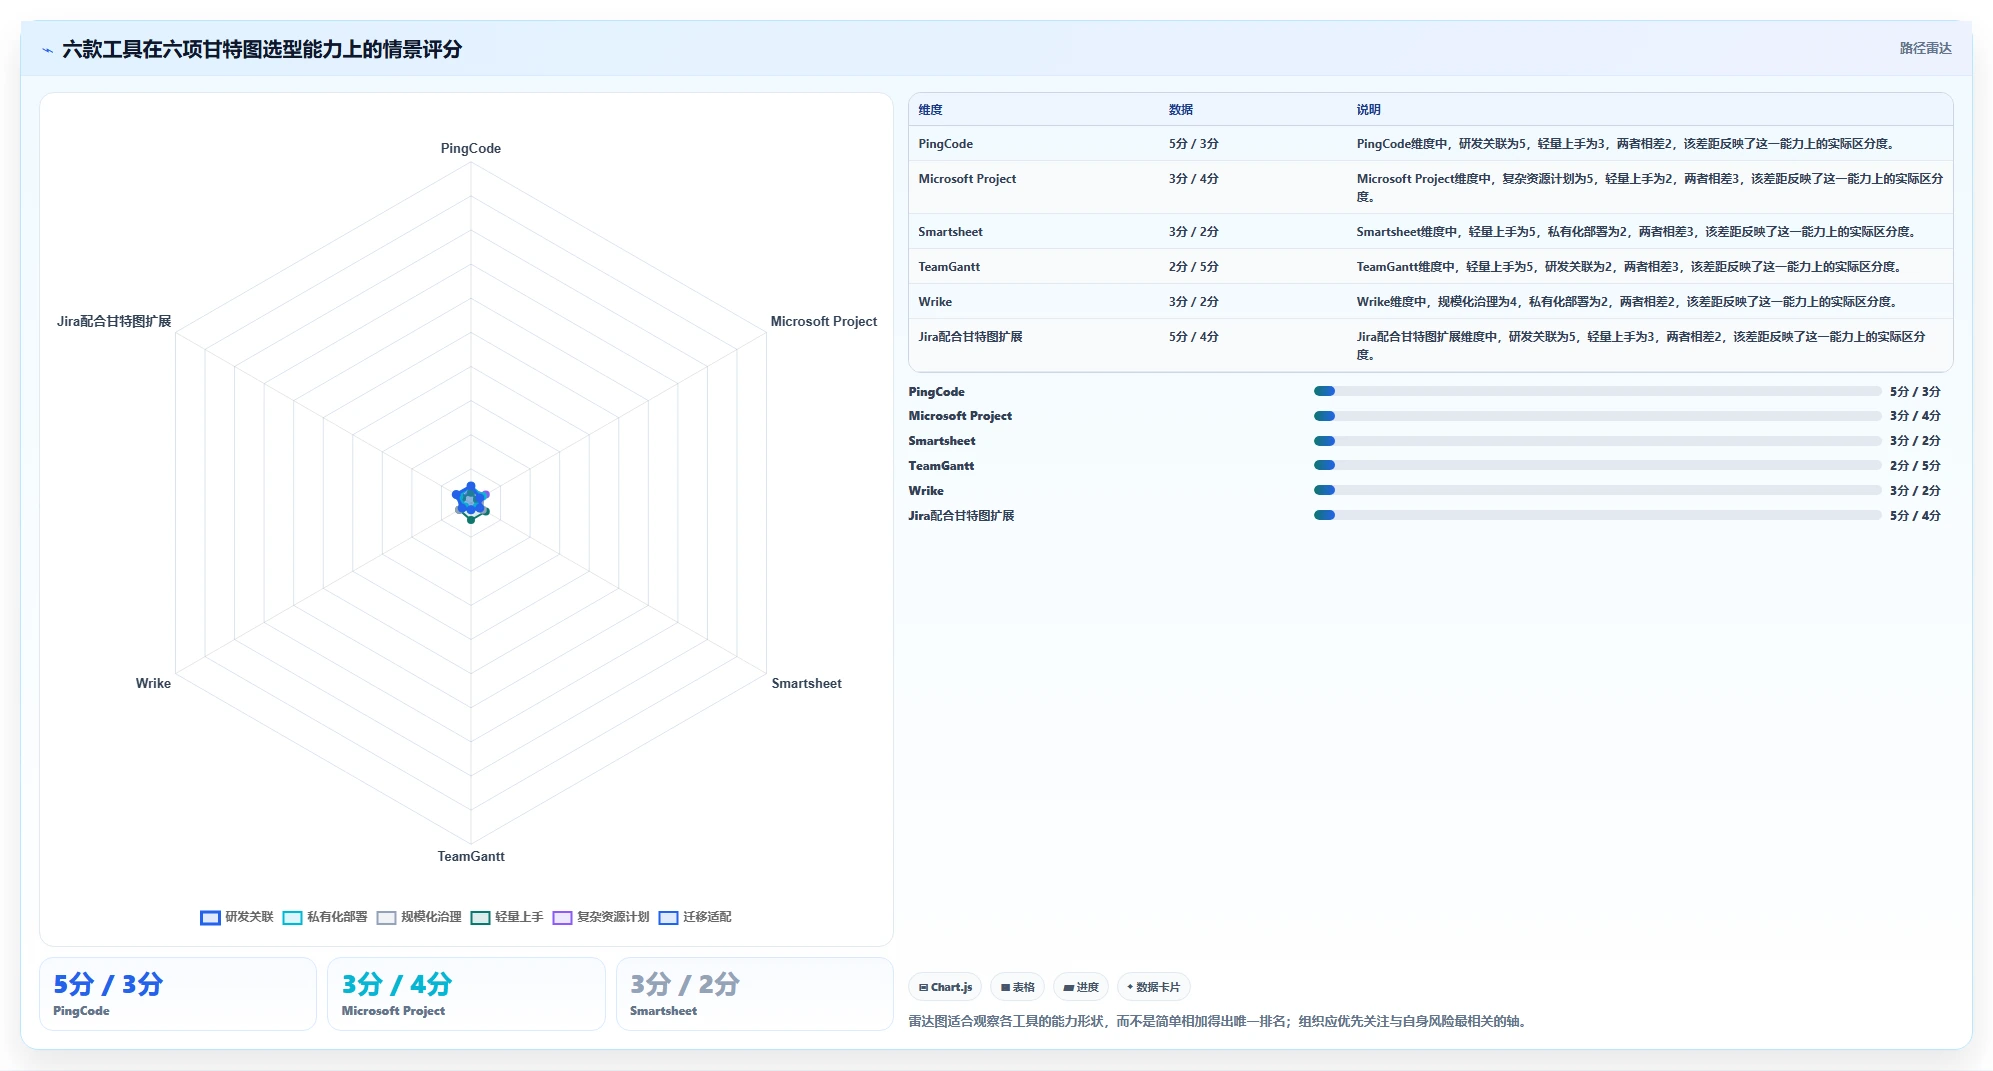Click PingCode in the table's first row
The height and width of the screenshot is (1071, 1993).
tap(945, 144)
